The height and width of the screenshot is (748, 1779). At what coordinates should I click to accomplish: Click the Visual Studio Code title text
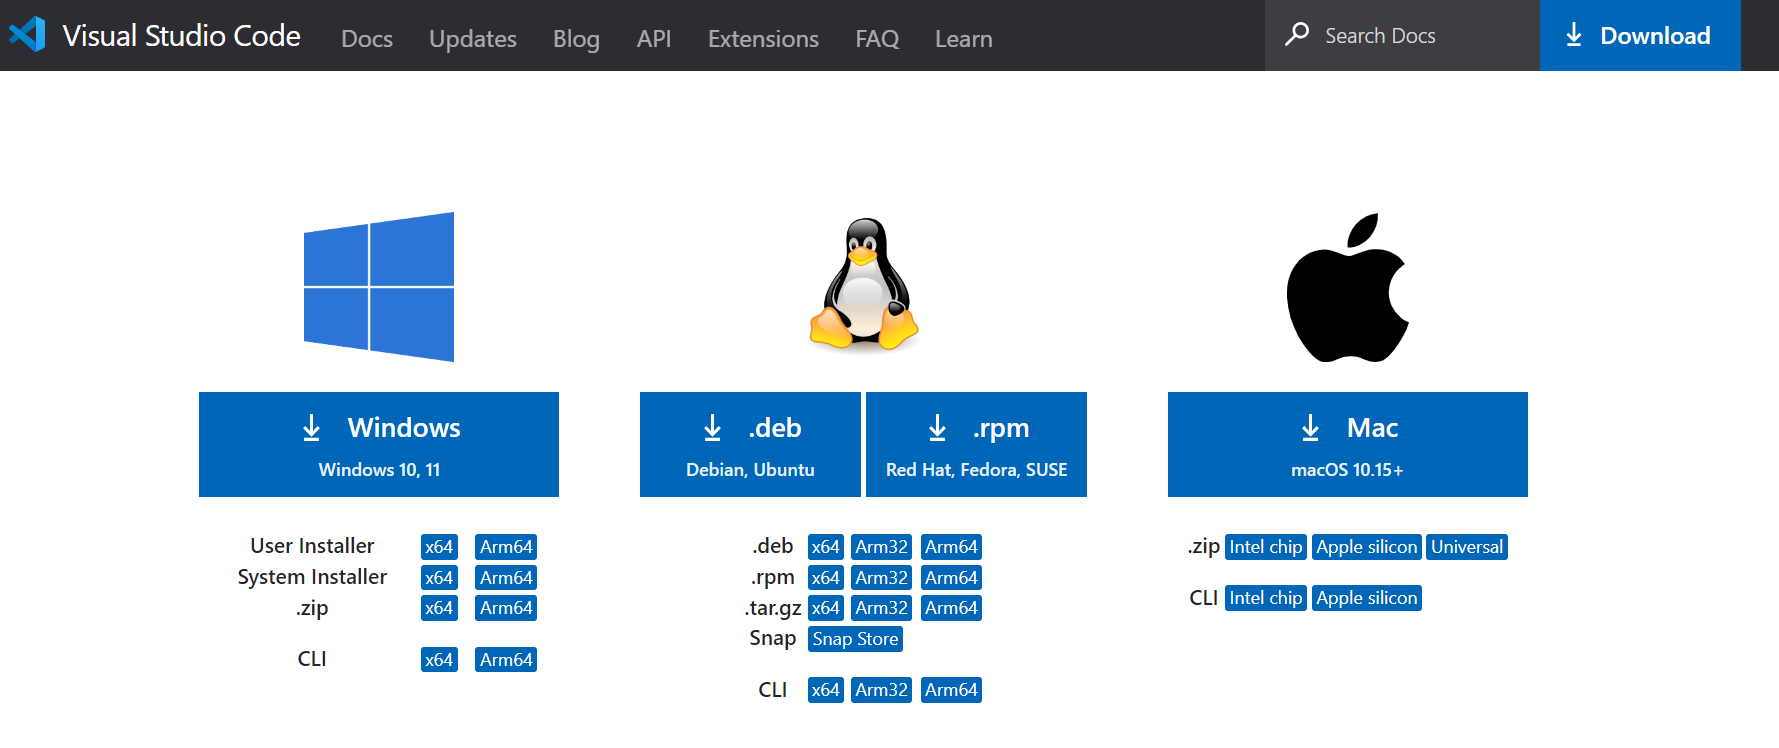coord(181,35)
